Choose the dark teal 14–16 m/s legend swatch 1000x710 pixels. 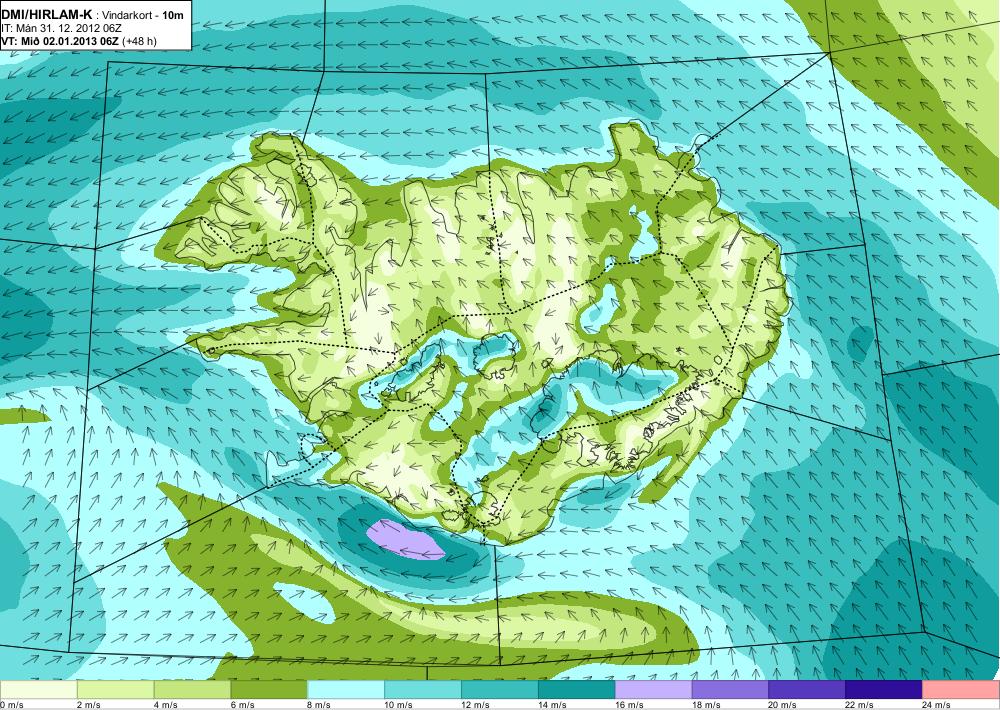tap(577, 690)
